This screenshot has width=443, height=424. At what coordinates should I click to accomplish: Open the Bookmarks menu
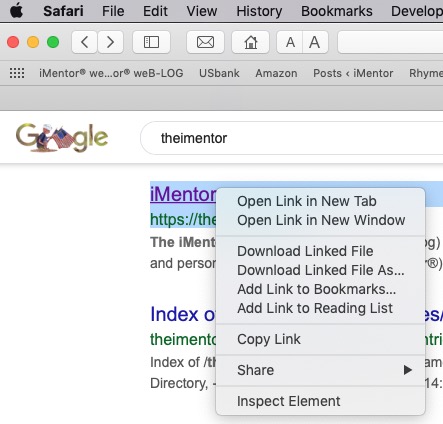point(337,11)
